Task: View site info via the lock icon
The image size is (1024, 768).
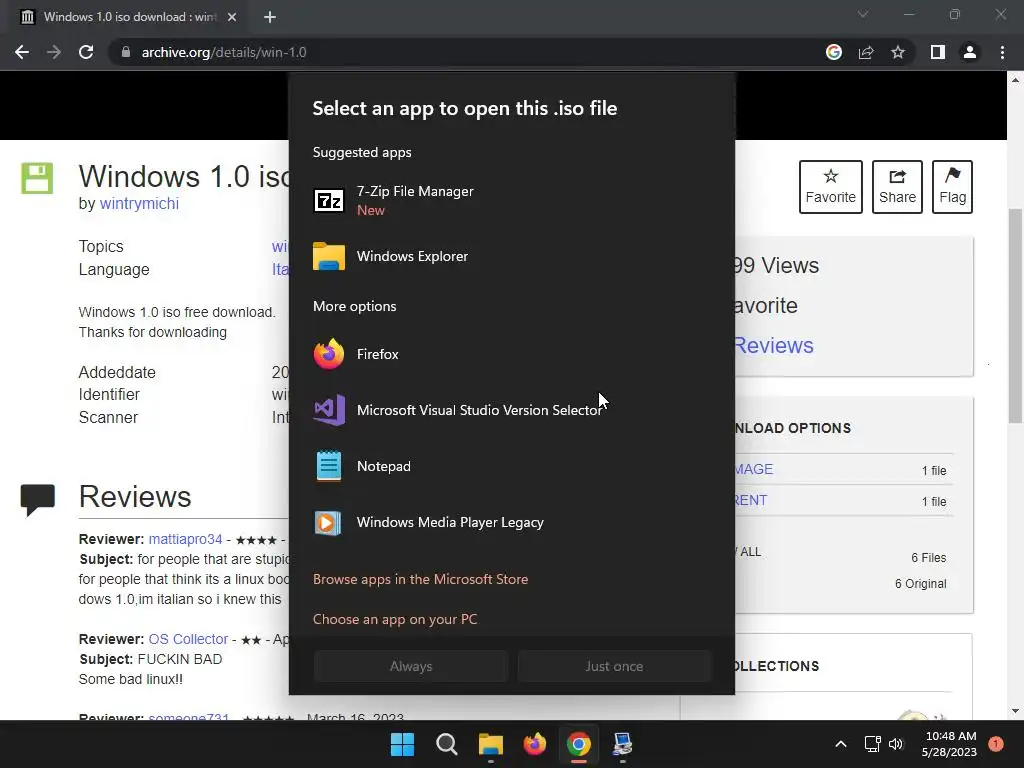Action: (x=126, y=52)
